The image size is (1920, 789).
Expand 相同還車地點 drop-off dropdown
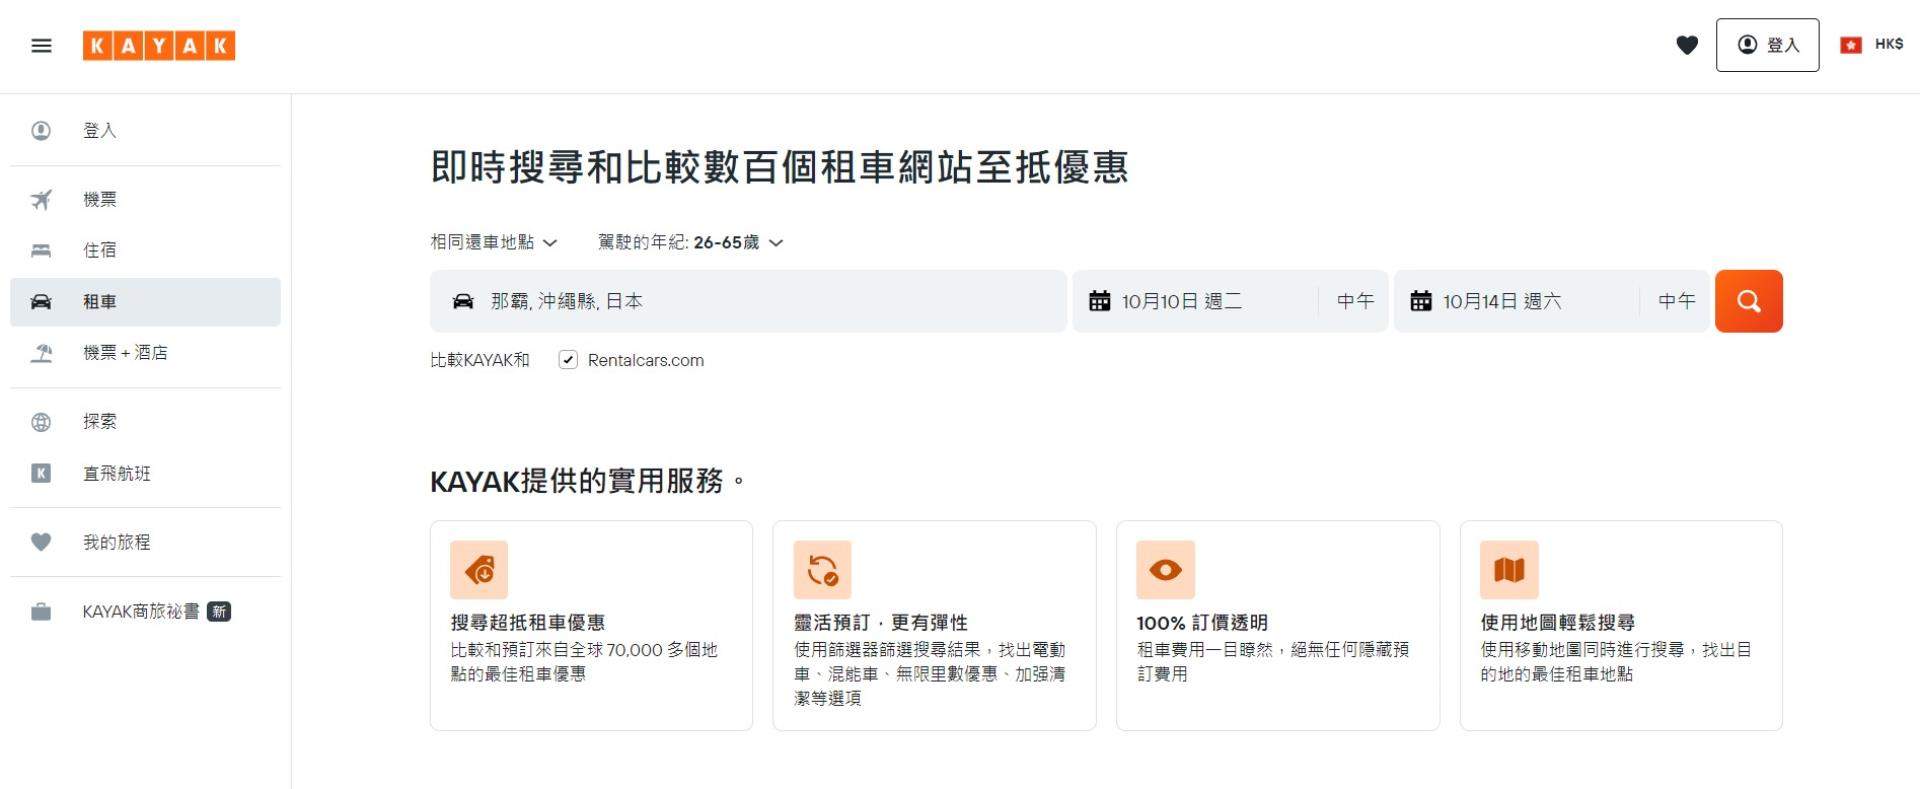point(493,242)
